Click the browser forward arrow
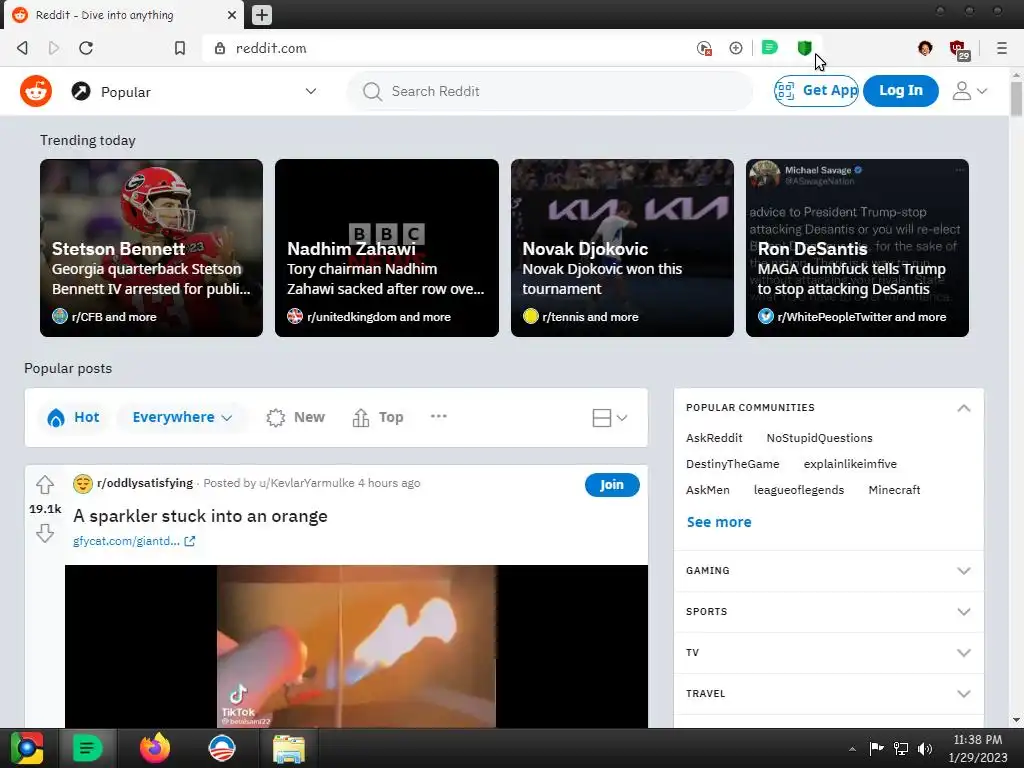This screenshot has height=768, width=1024. tap(54, 48)
